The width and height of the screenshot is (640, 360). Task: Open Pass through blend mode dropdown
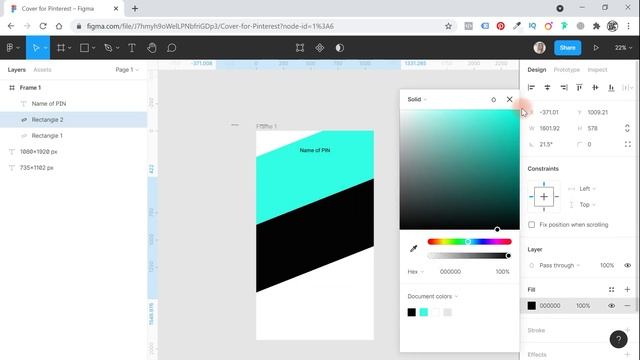coord(559,265)
